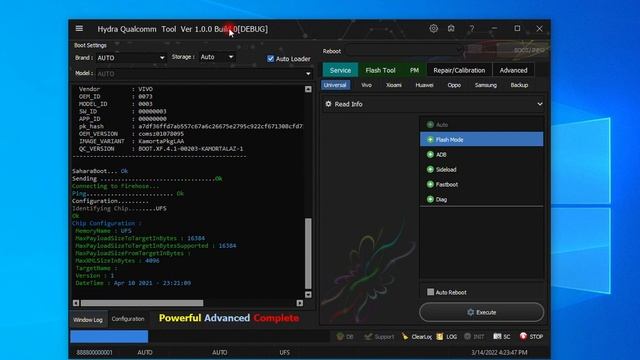Click the LOG icon in bottom toolbar

coord(440,336)
